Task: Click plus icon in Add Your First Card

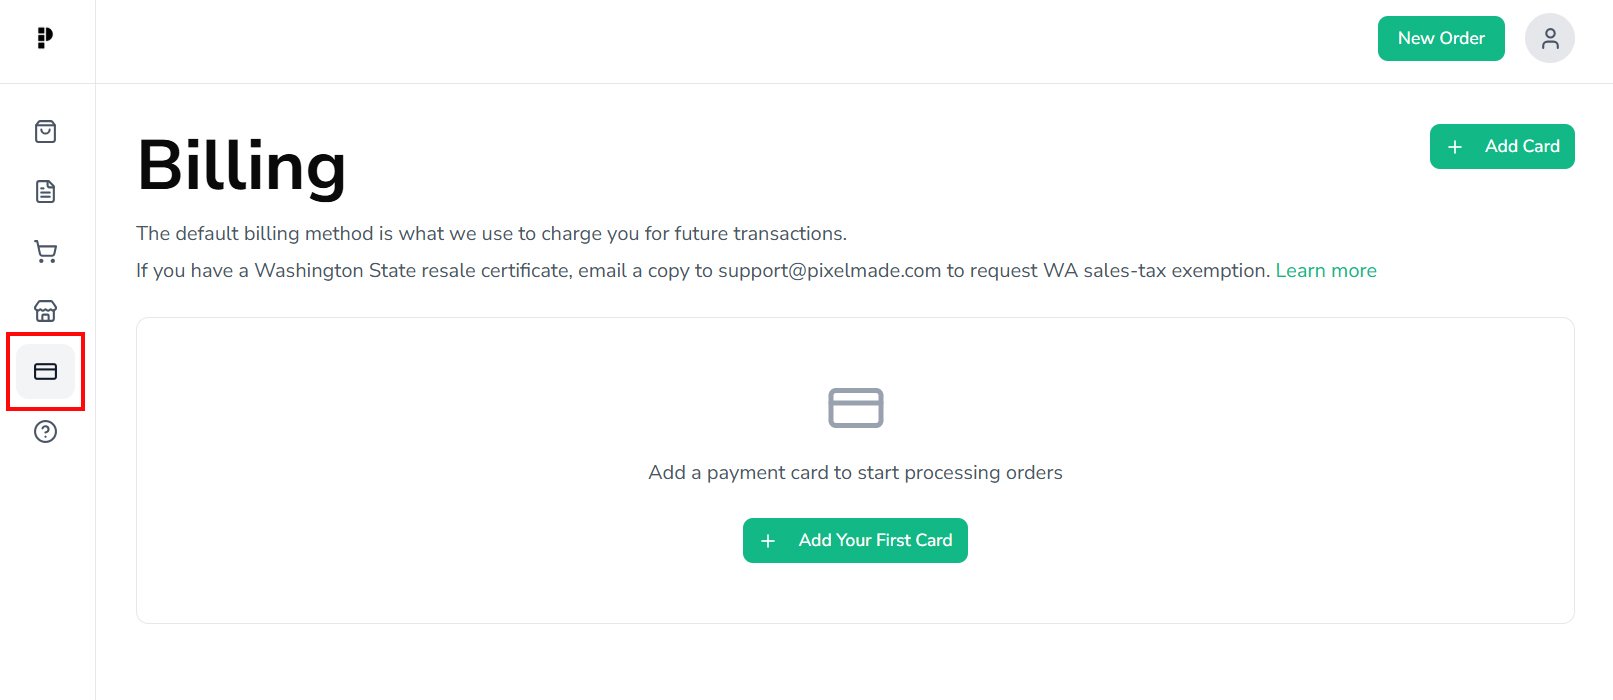Action: click(768, 541)
